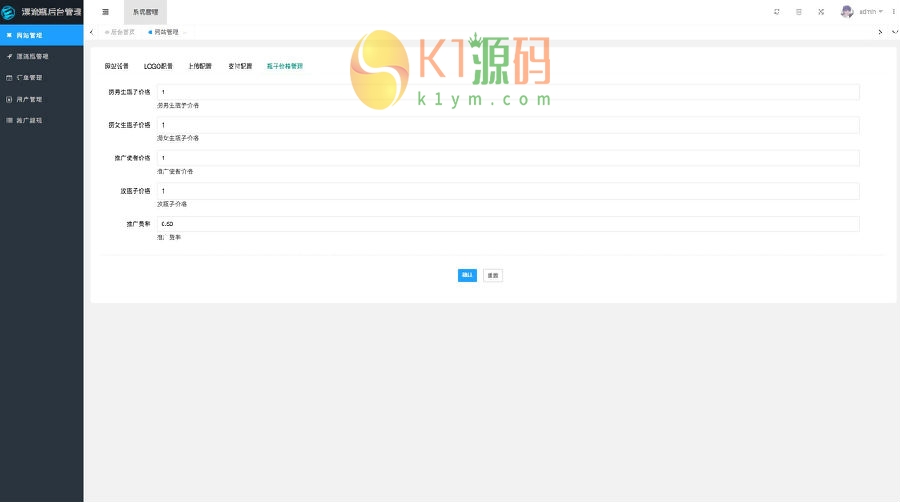
Task: Focus the first price input field
Action: coord(508,92)
